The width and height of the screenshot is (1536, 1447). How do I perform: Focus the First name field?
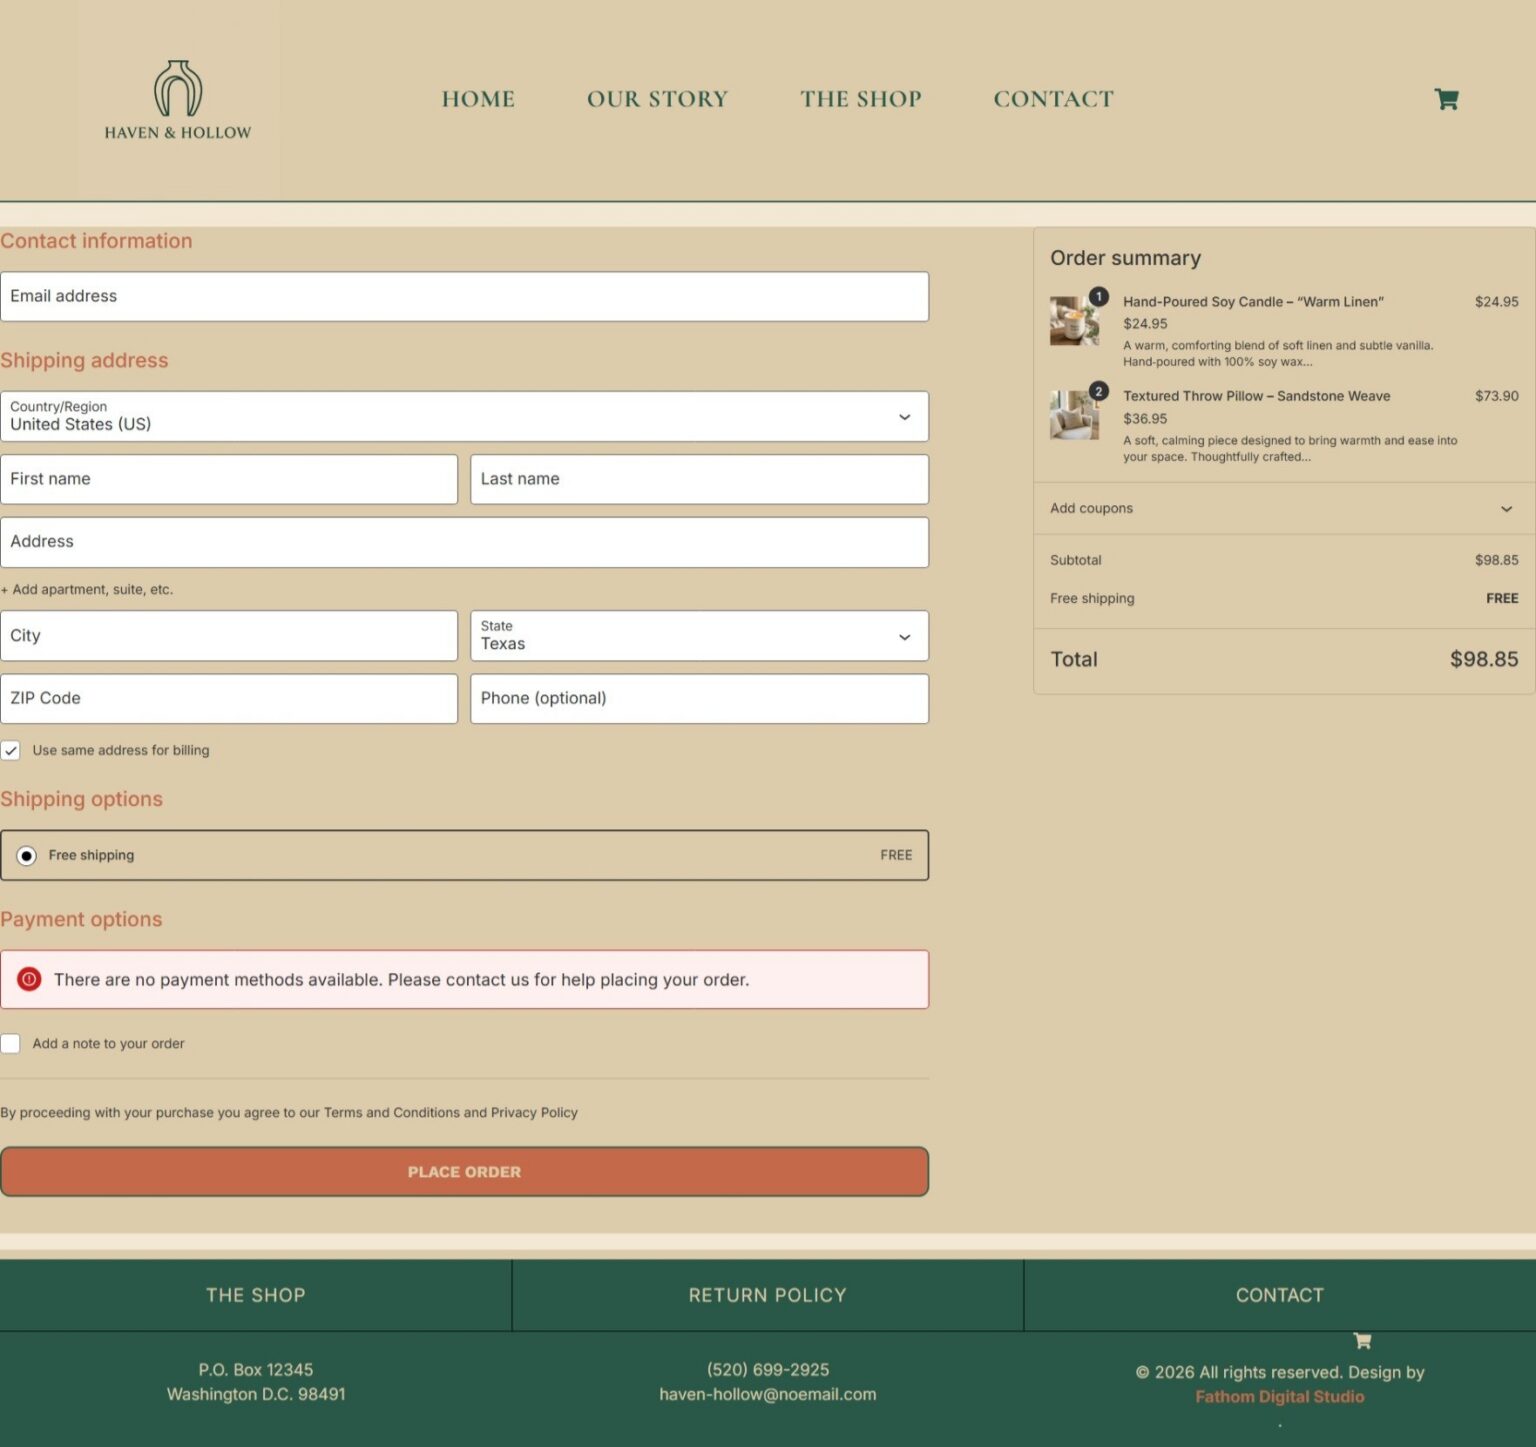coord(229,479)
